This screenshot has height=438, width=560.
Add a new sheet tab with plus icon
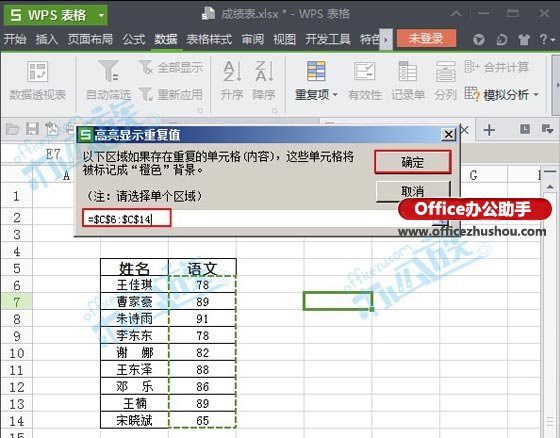point(489,130)
